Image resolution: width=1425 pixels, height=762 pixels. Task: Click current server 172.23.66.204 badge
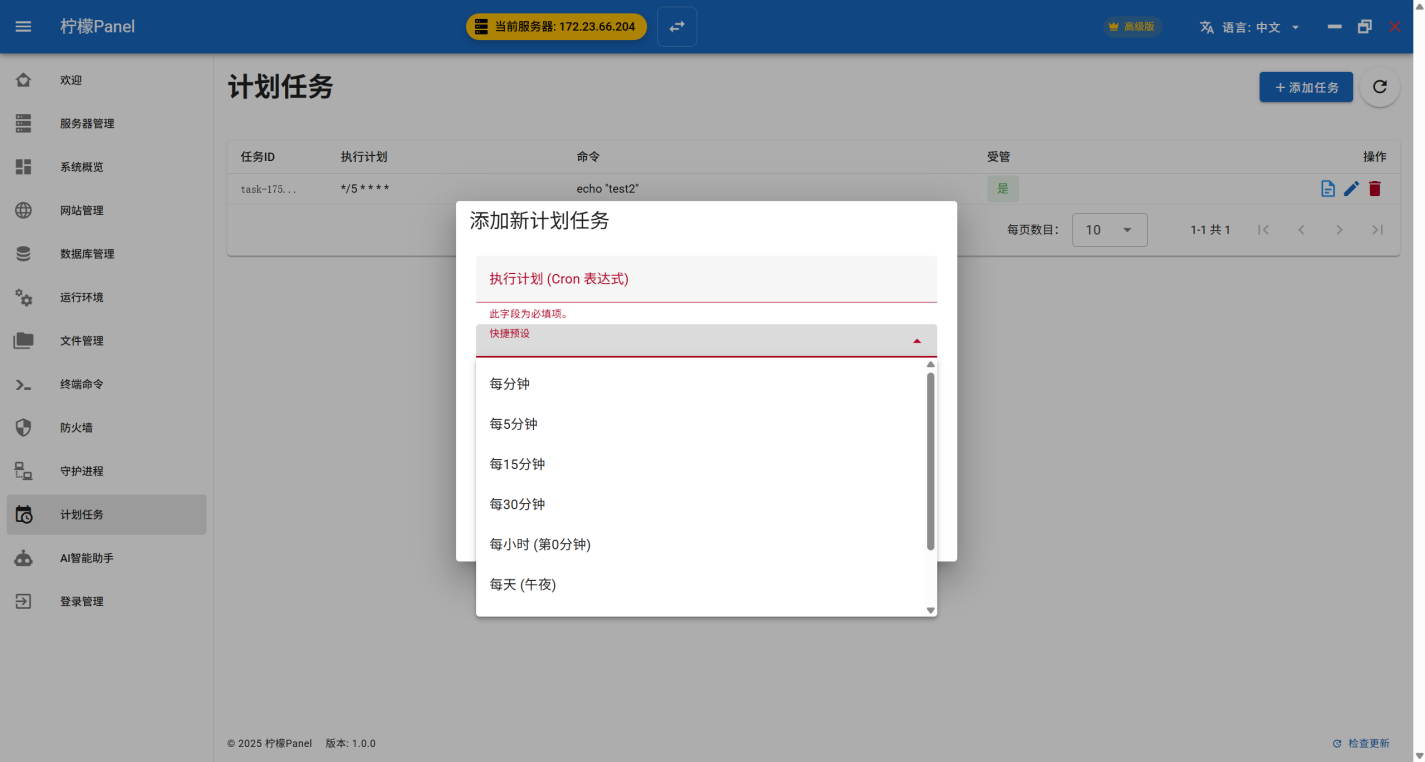[556, 27]
